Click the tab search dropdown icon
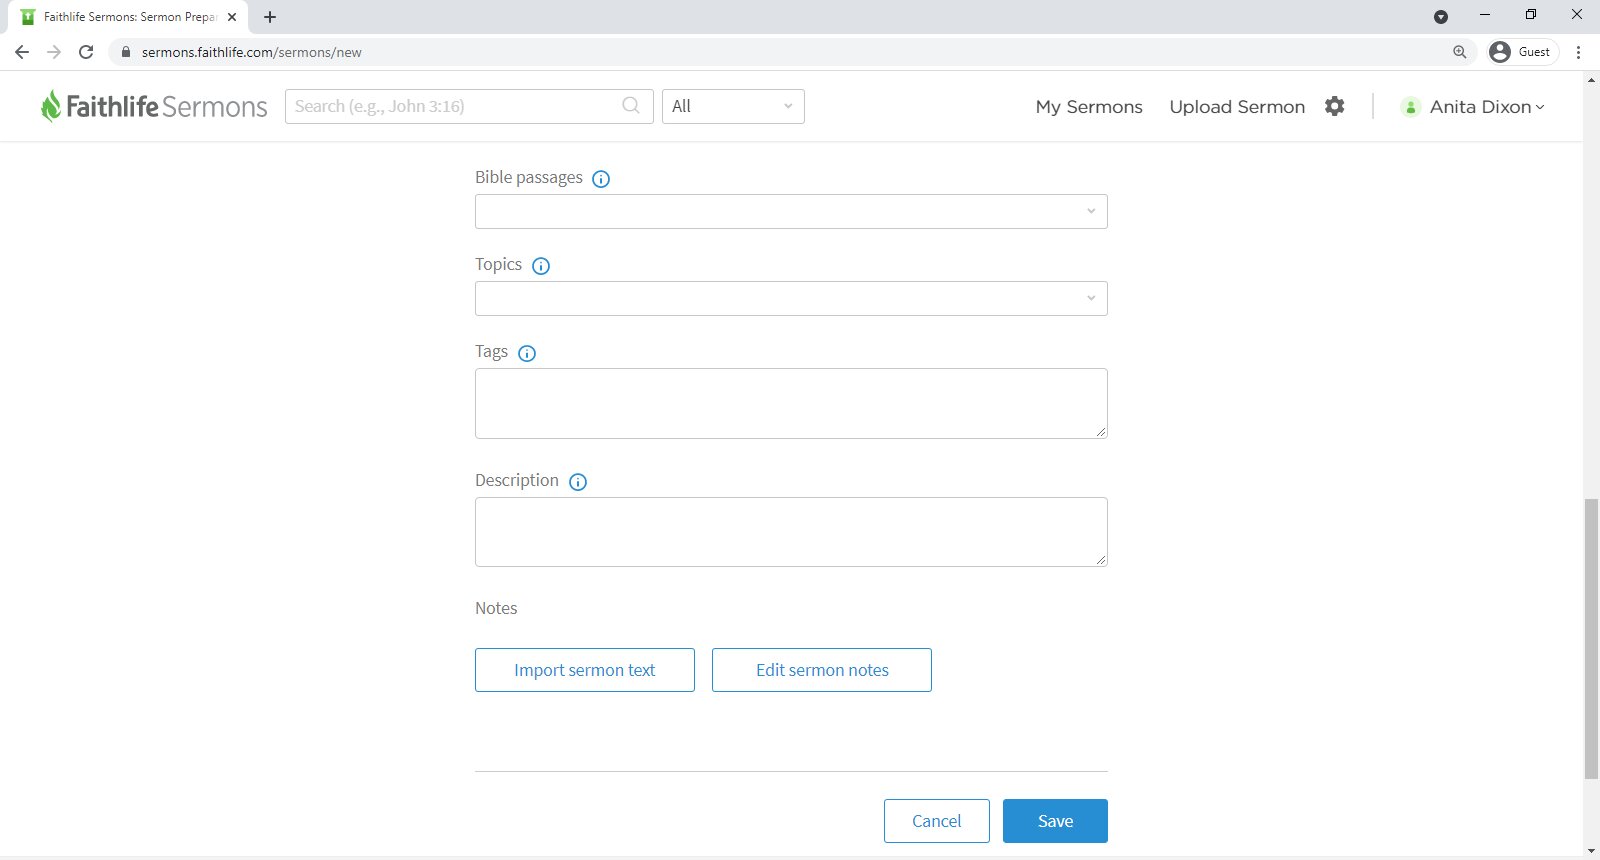Screen dimensions: 1600x860 [1441, 17]
